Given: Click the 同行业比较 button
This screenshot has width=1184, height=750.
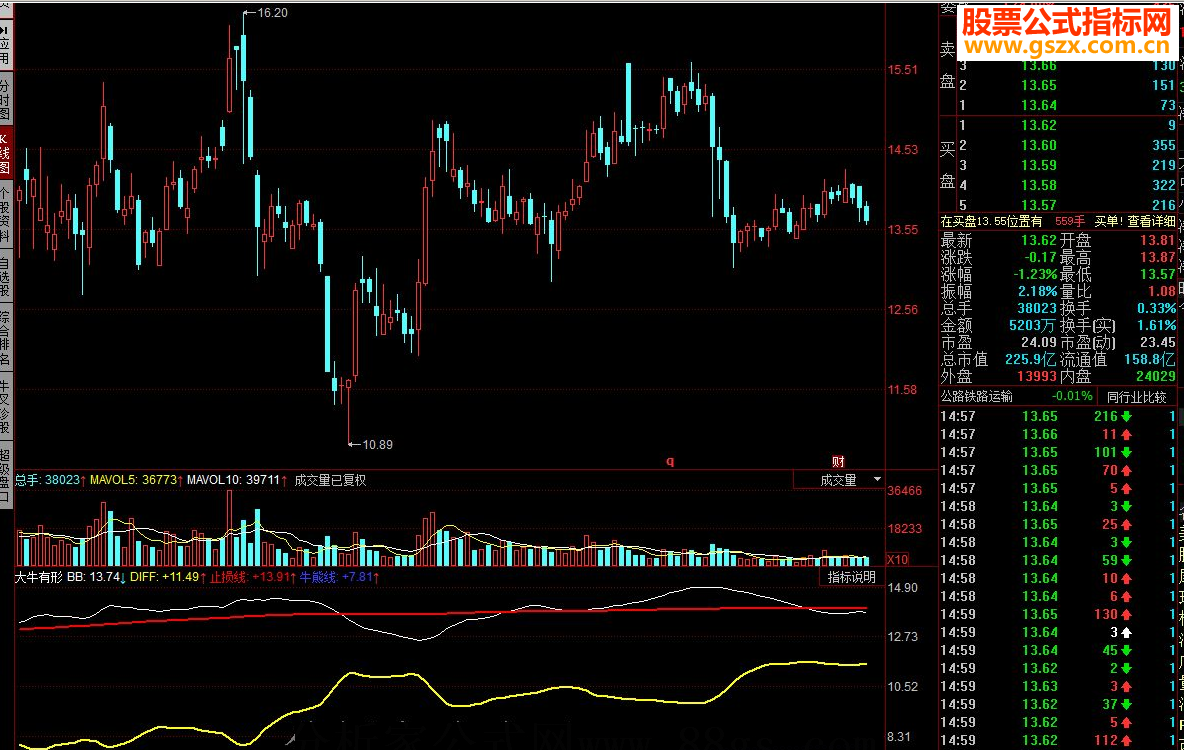Looking at the screenshot, I should click(1136, 396).
